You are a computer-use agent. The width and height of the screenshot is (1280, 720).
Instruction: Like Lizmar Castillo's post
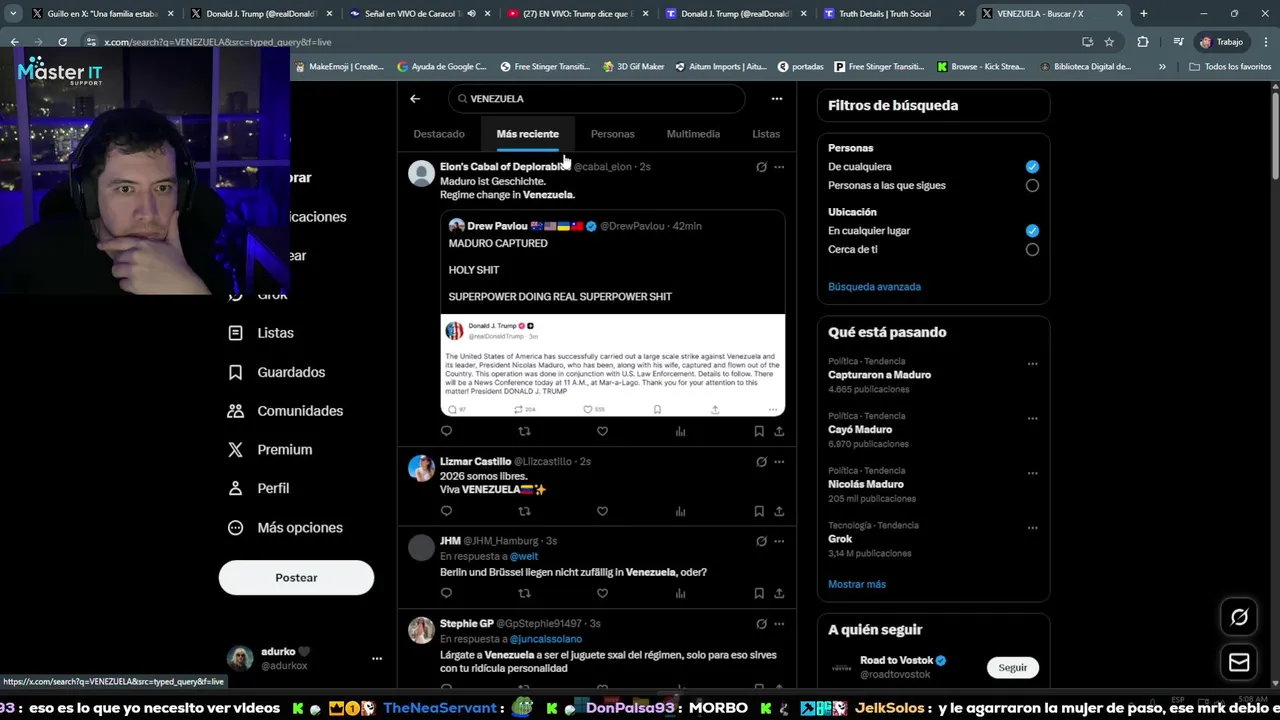pos(602,511)
